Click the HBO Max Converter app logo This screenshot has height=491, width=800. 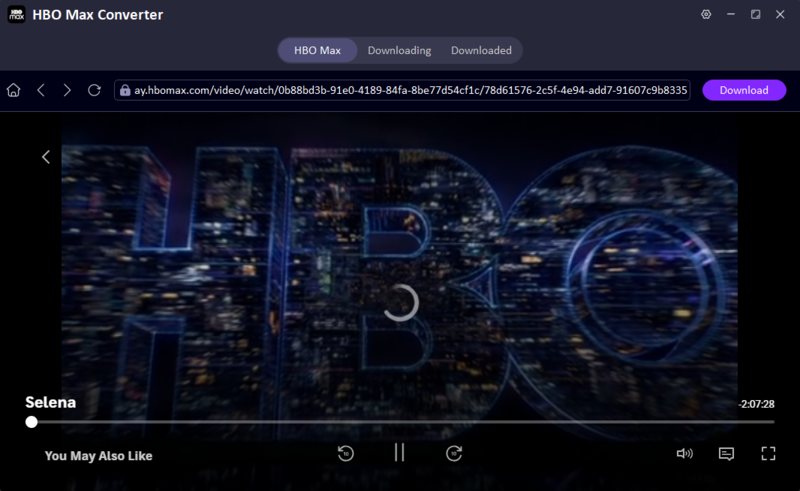click(x=16, y=14)
